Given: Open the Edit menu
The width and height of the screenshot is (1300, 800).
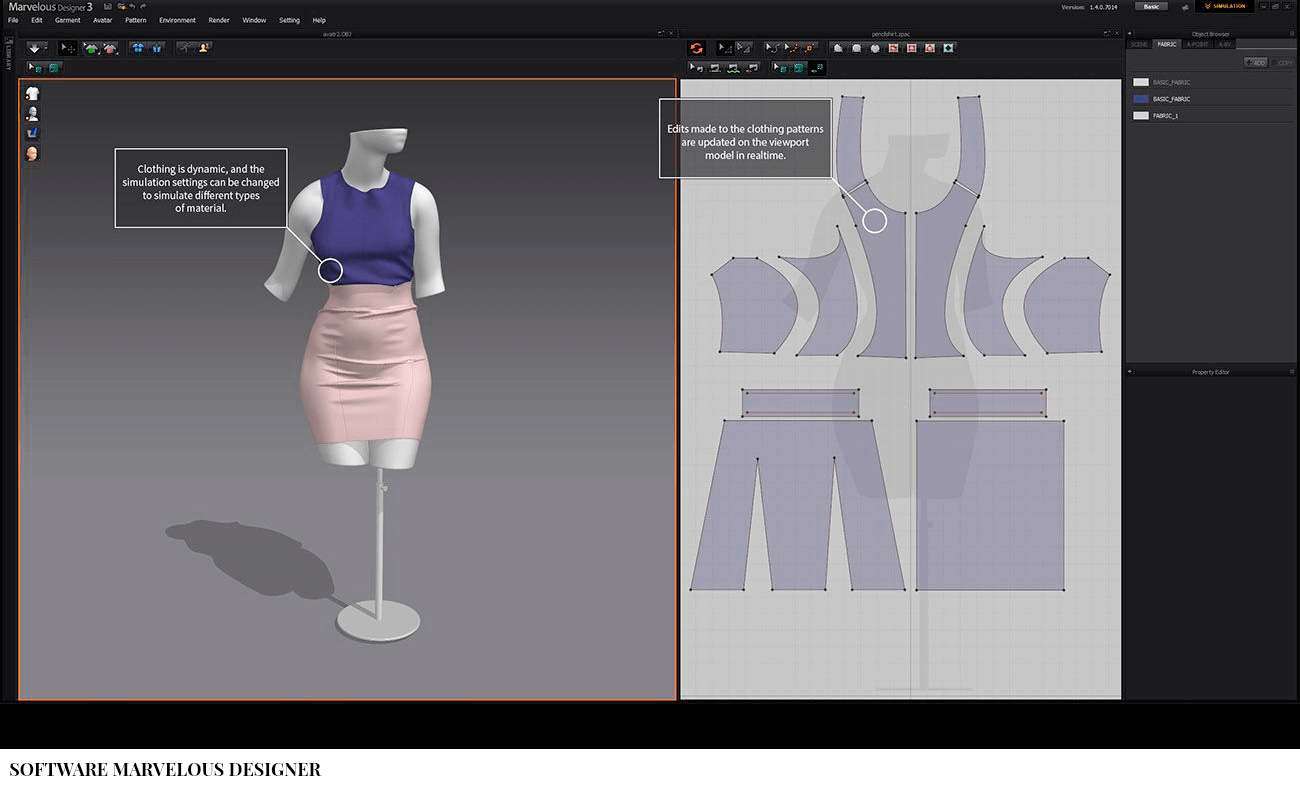Looking at the screenshot, I should coord(37,20).
